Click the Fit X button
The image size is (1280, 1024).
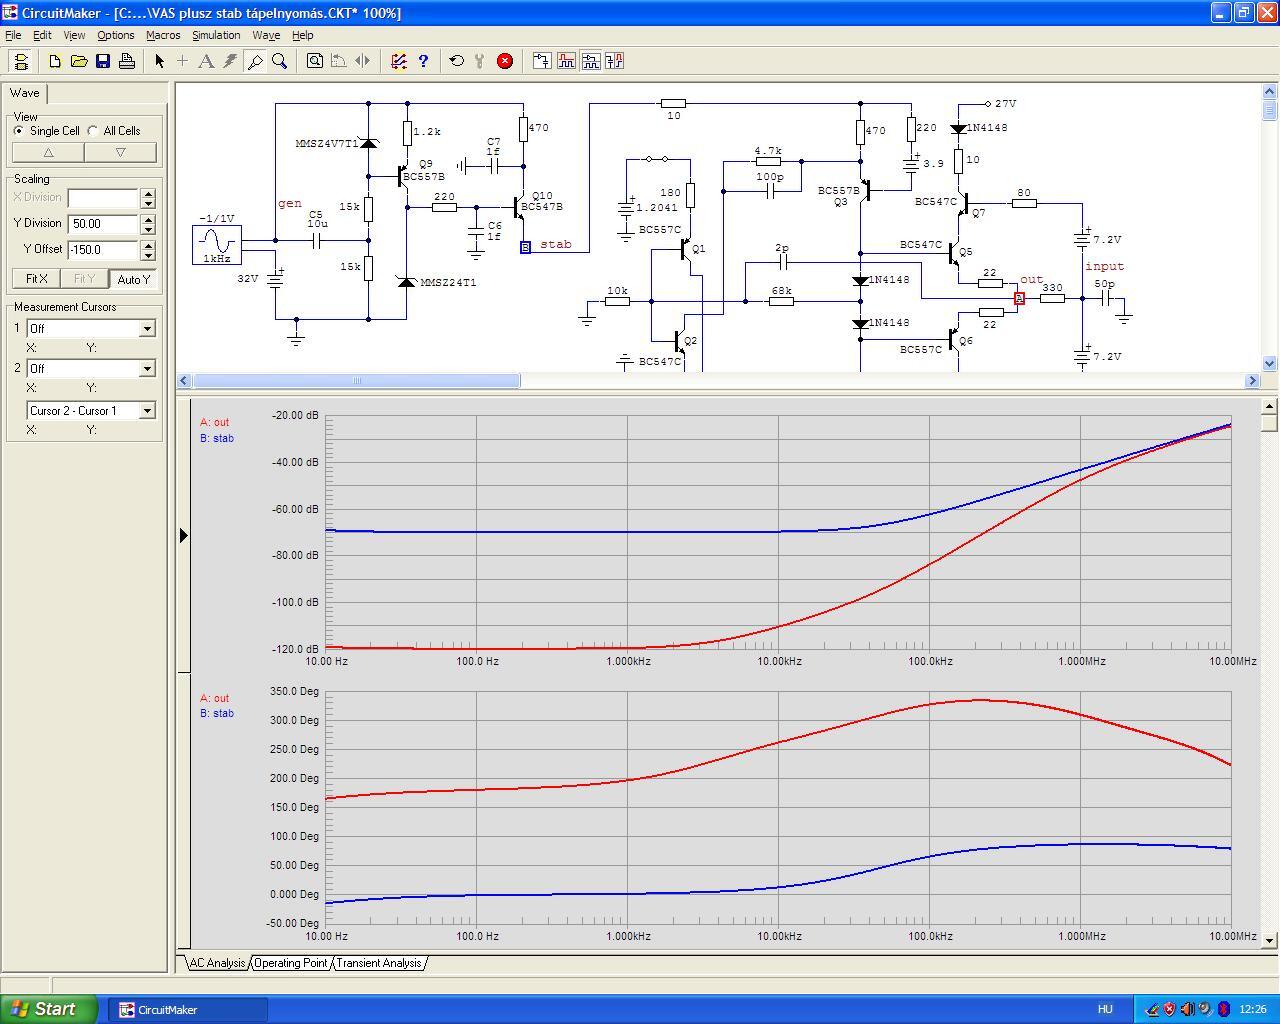tap(36, 279)
